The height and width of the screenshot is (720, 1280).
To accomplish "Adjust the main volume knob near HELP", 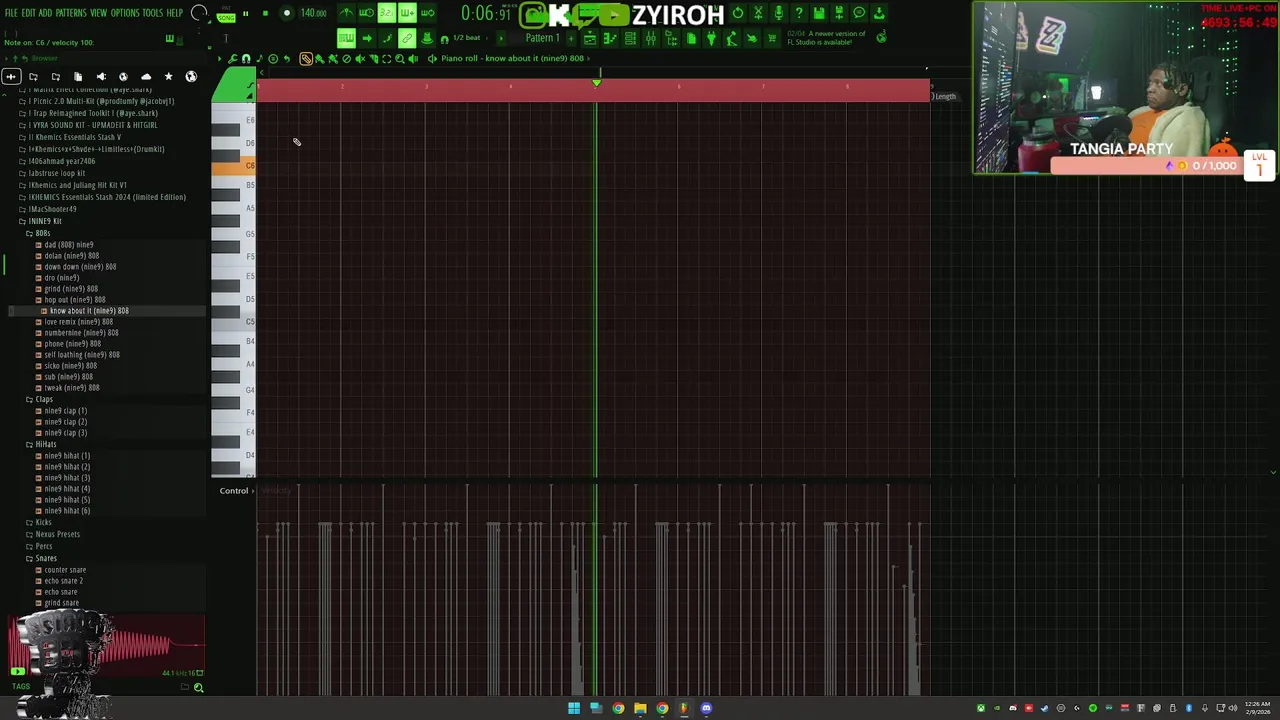I will point(199,13).
